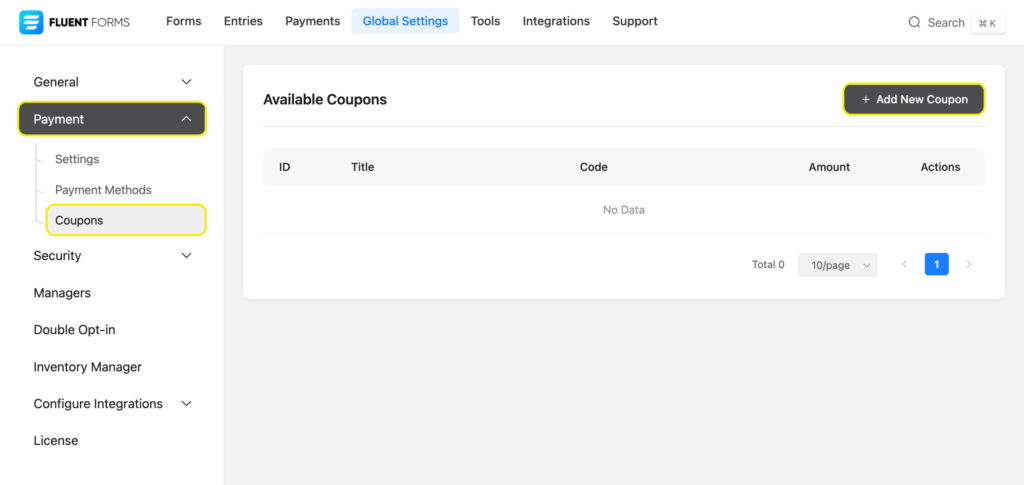This screenshot has width=1024, height=485.
Task: Open payment Settings submenu item
Action: point(77,159)
